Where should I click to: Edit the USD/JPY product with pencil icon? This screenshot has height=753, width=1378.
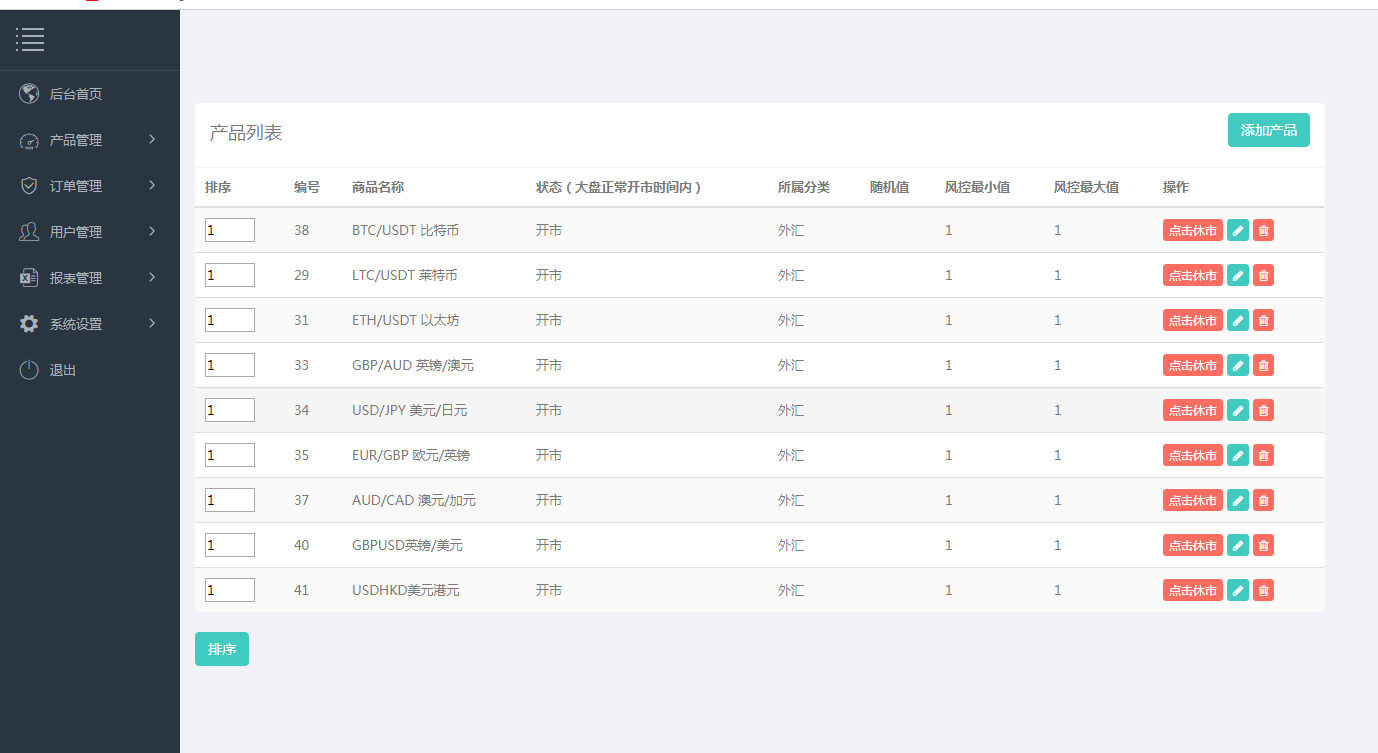pyautogui.click(x=1238, y=410)
